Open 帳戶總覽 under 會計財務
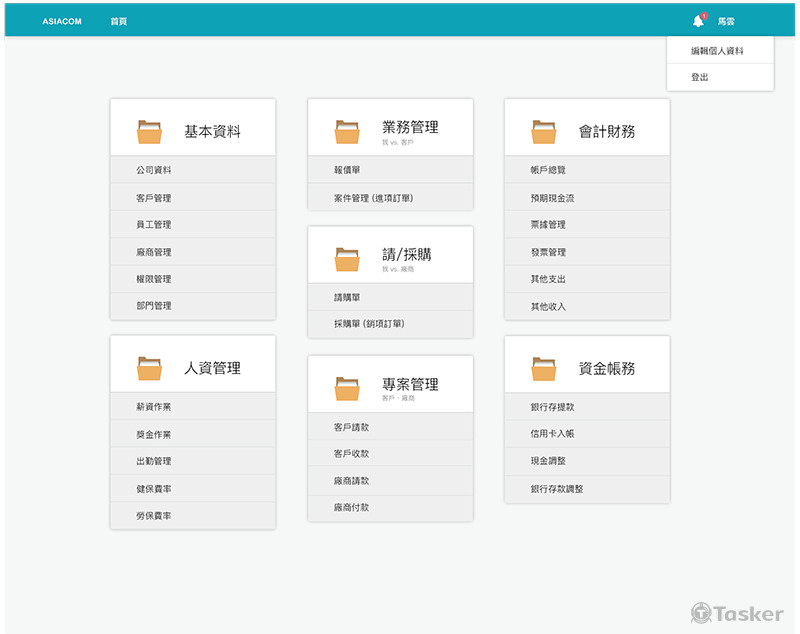This screenshot has height=634, width=800. click(548, 170)
